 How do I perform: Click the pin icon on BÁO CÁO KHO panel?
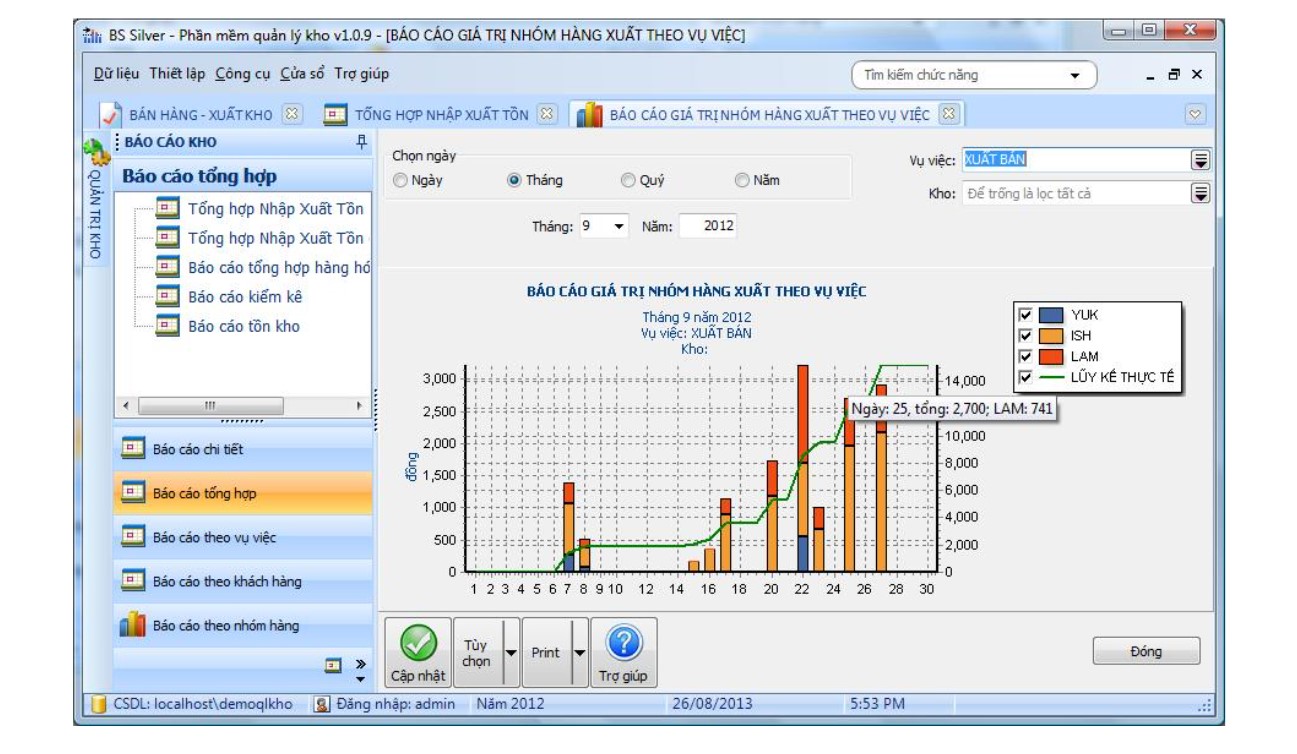(361, 142)
